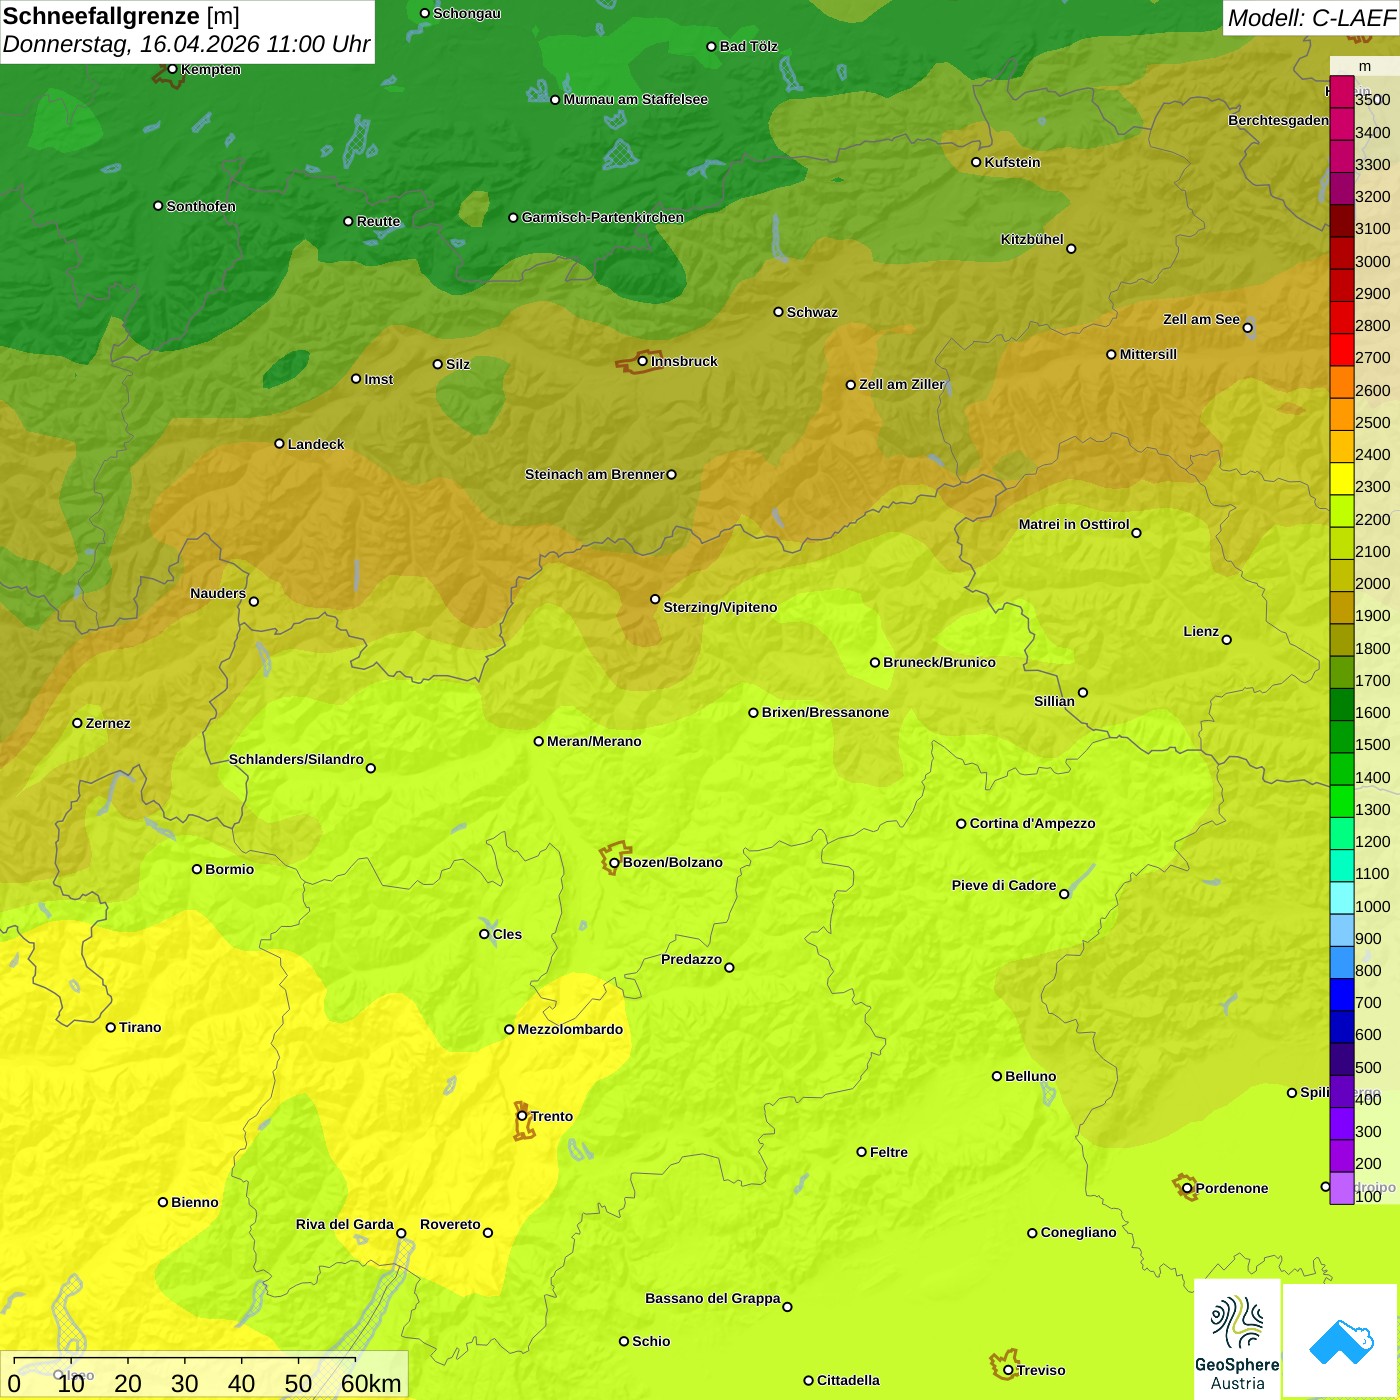1400x1400 pixels.
Task: Select the Landeck location marker dot
Action: pyautogui.click(x=279, y=444)
